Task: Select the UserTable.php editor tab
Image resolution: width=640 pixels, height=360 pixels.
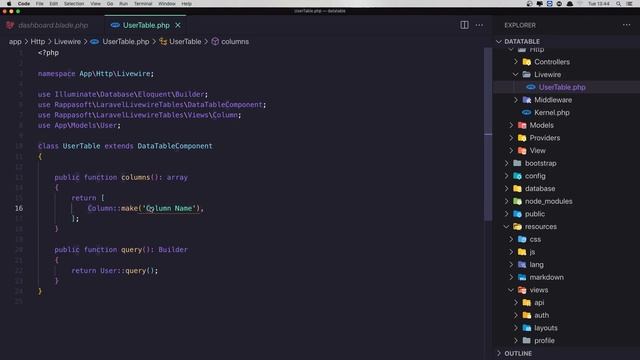Action: click(x=146, y=25)
